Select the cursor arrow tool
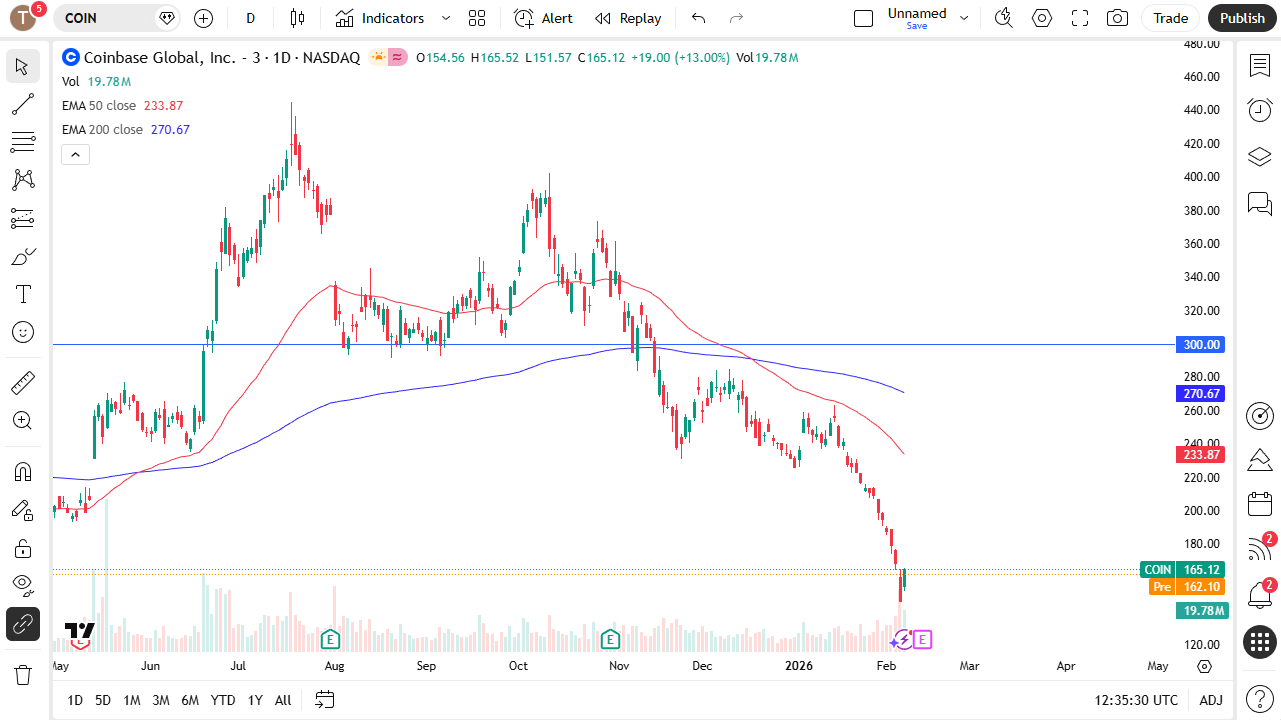Screen dimensions: 1281x720 pyautogui.click(x=22, y=67)
